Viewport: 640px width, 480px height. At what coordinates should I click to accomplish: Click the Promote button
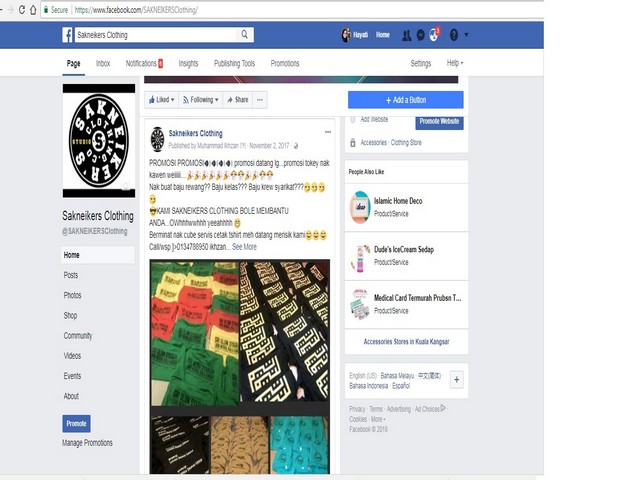click(x=76, y=424)
